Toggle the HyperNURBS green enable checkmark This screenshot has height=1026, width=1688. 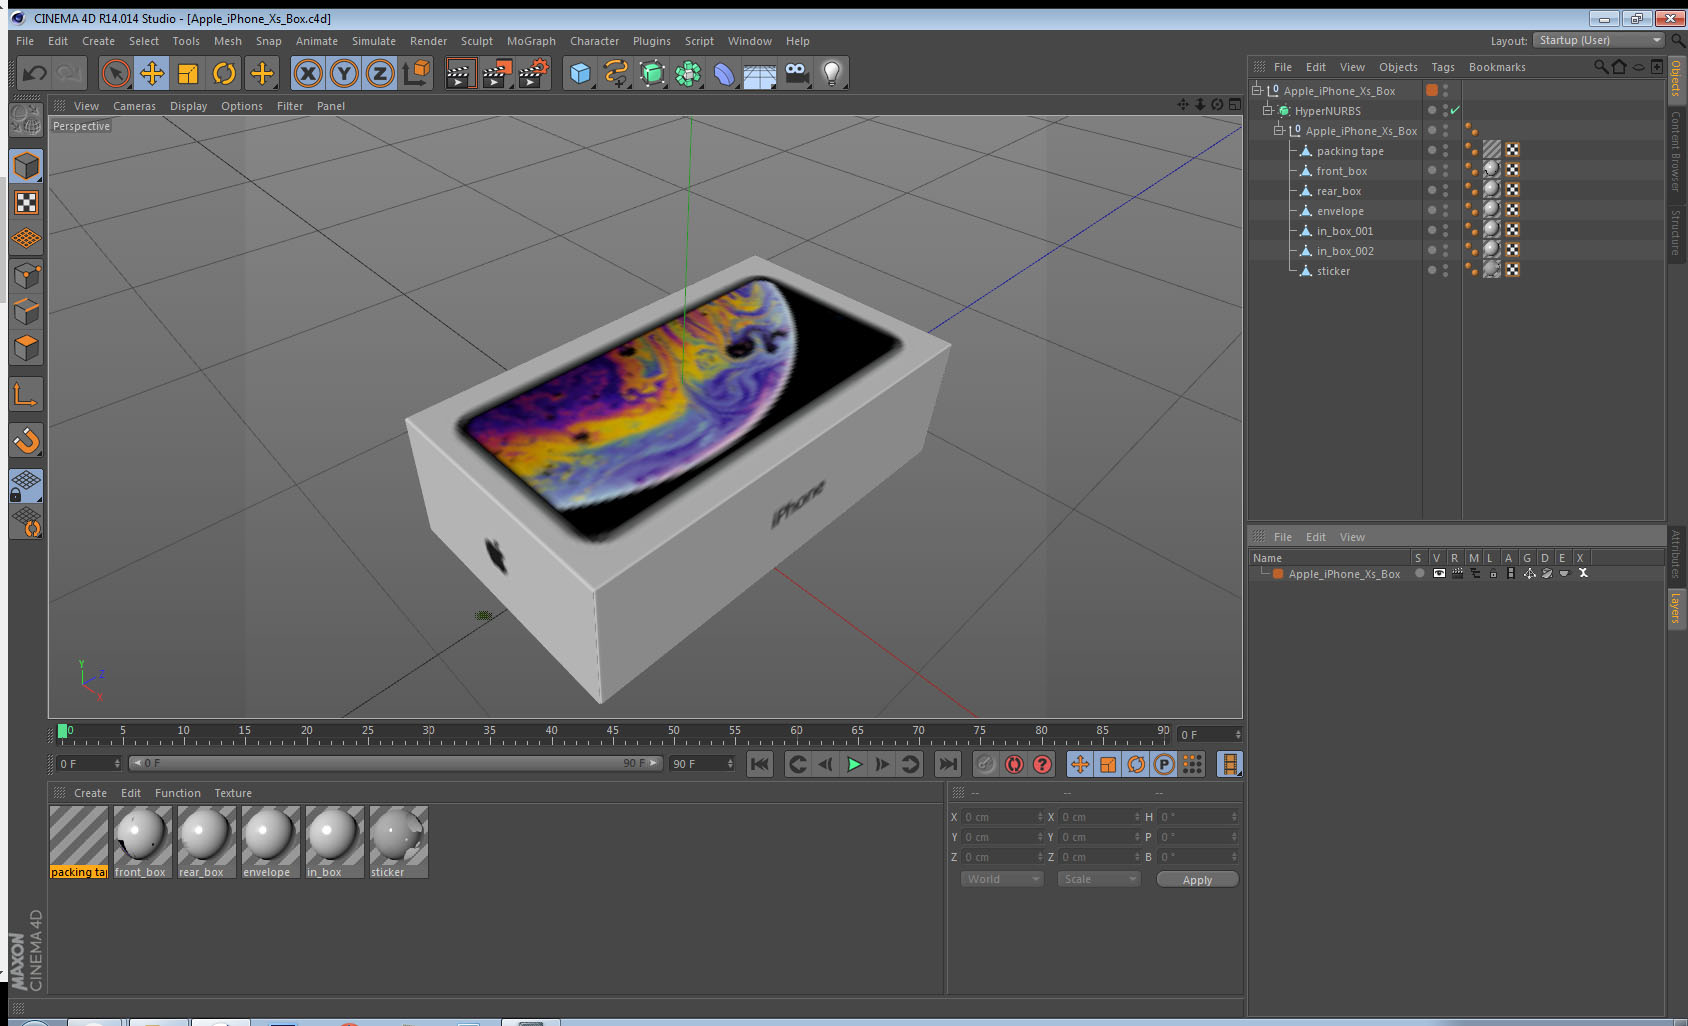1455,110
